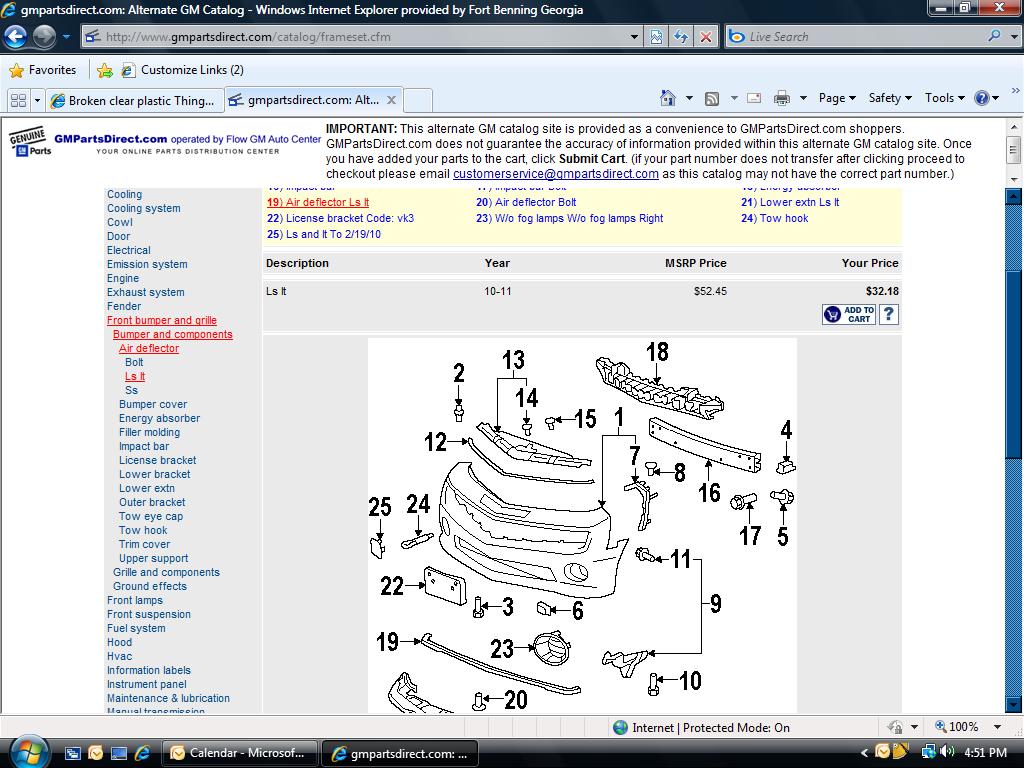Click the Add to Favorites Bar star icon
The height and width of the screenshot is (768, 1024).
point(105,70)
